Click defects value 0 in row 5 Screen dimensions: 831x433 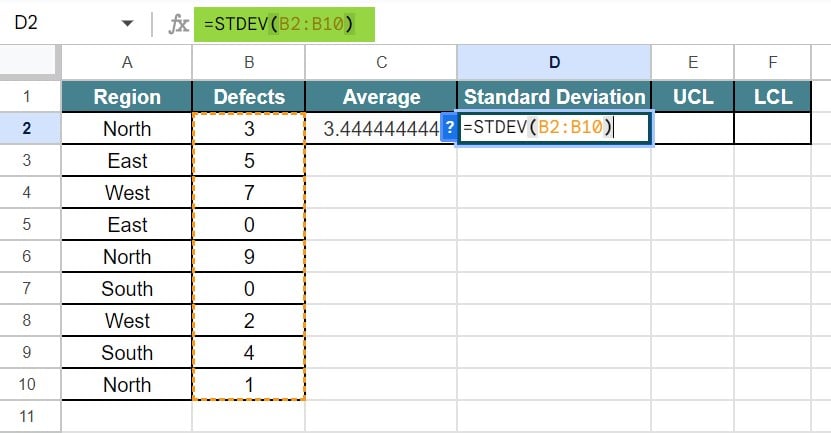(249, 225)
